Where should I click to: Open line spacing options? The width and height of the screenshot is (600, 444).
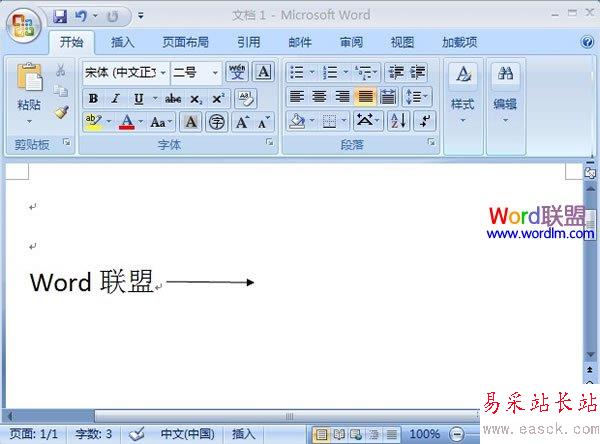[417, 96]
